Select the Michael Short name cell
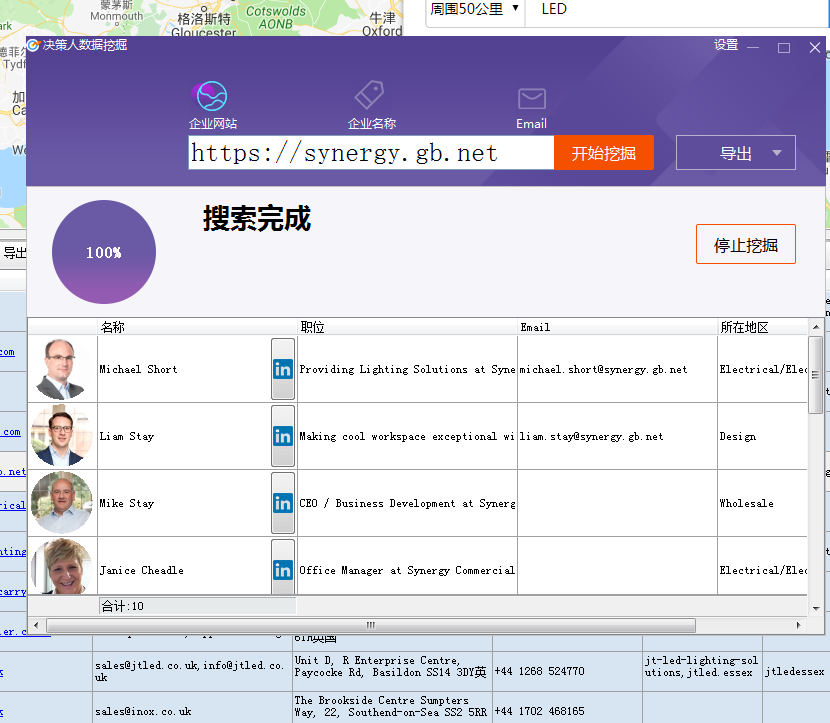The height and width of the screenshot is (723, 830). [184, 369]
